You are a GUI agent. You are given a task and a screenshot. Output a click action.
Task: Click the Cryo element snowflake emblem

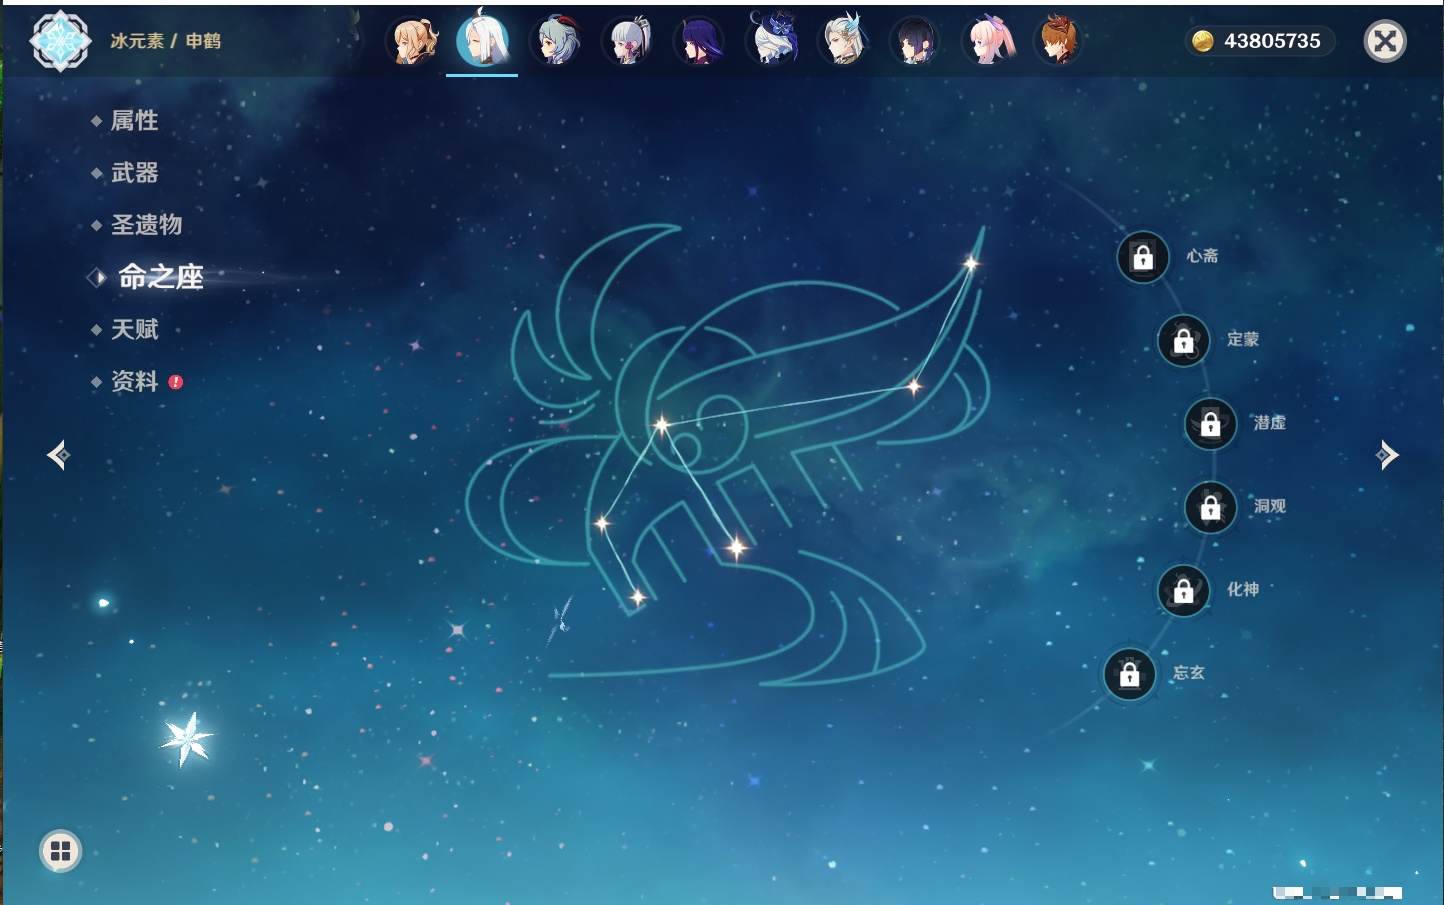(60, 41)
